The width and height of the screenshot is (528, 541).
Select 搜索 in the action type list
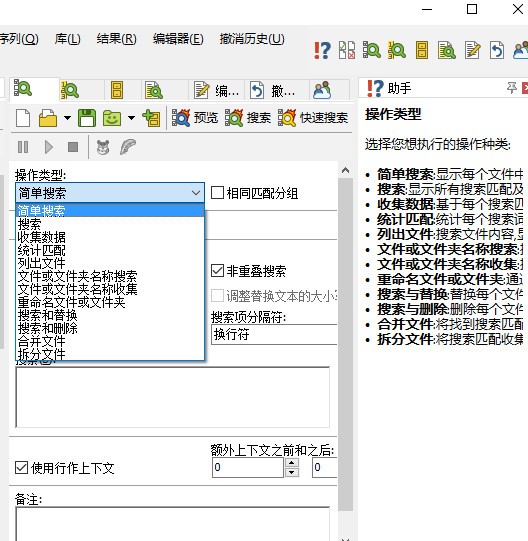click(110, 224)
